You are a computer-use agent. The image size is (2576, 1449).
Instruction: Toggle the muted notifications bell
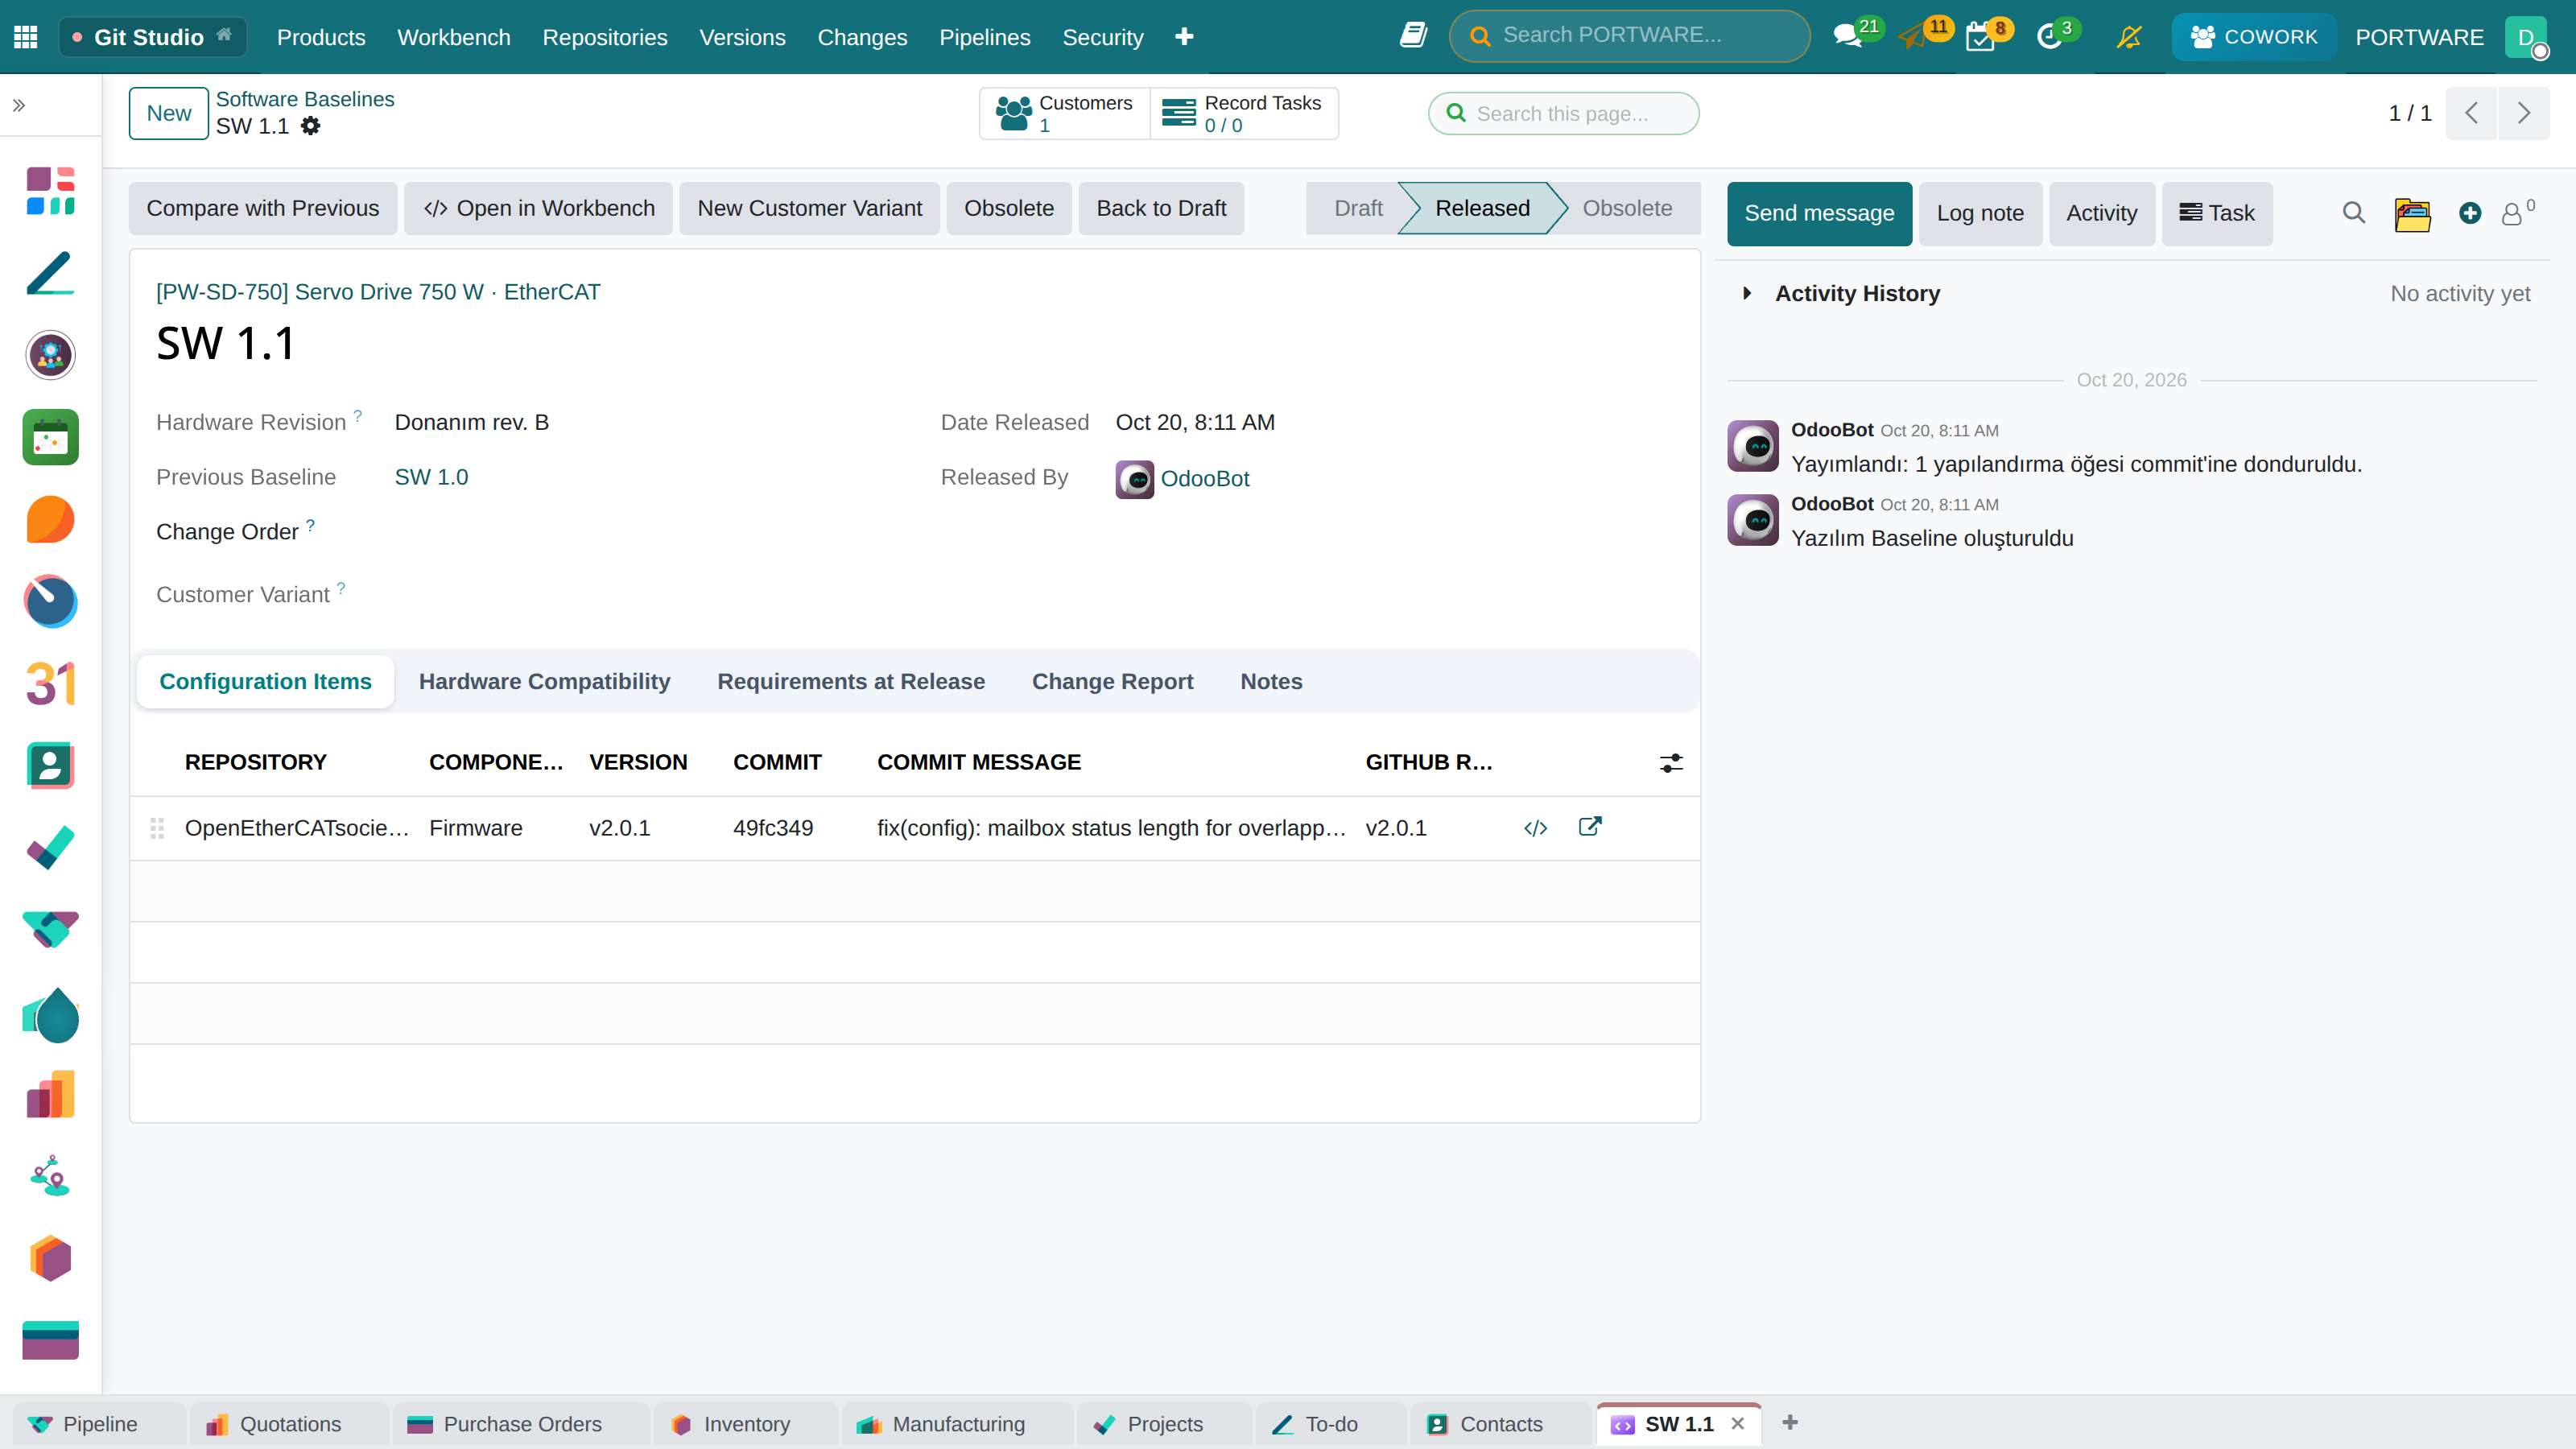point(2129,37)
